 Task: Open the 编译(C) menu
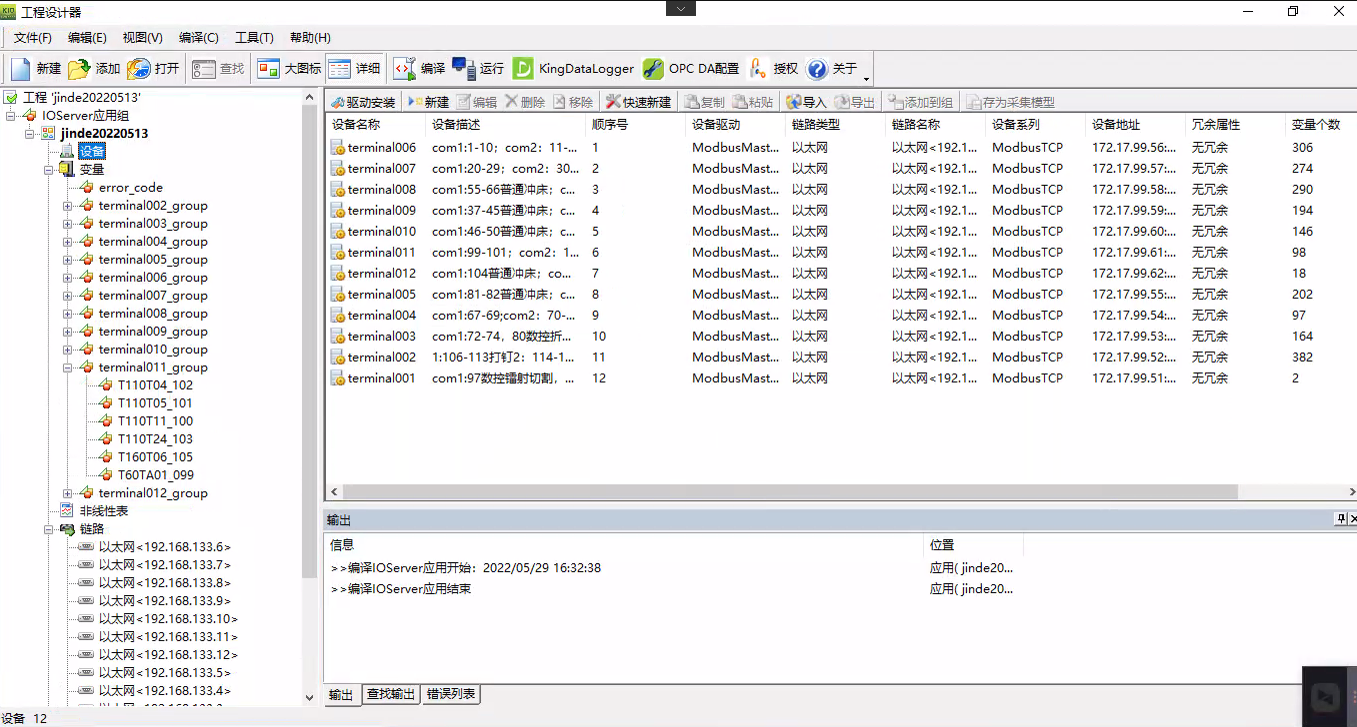pyautogui.click(x=198, y=37)
